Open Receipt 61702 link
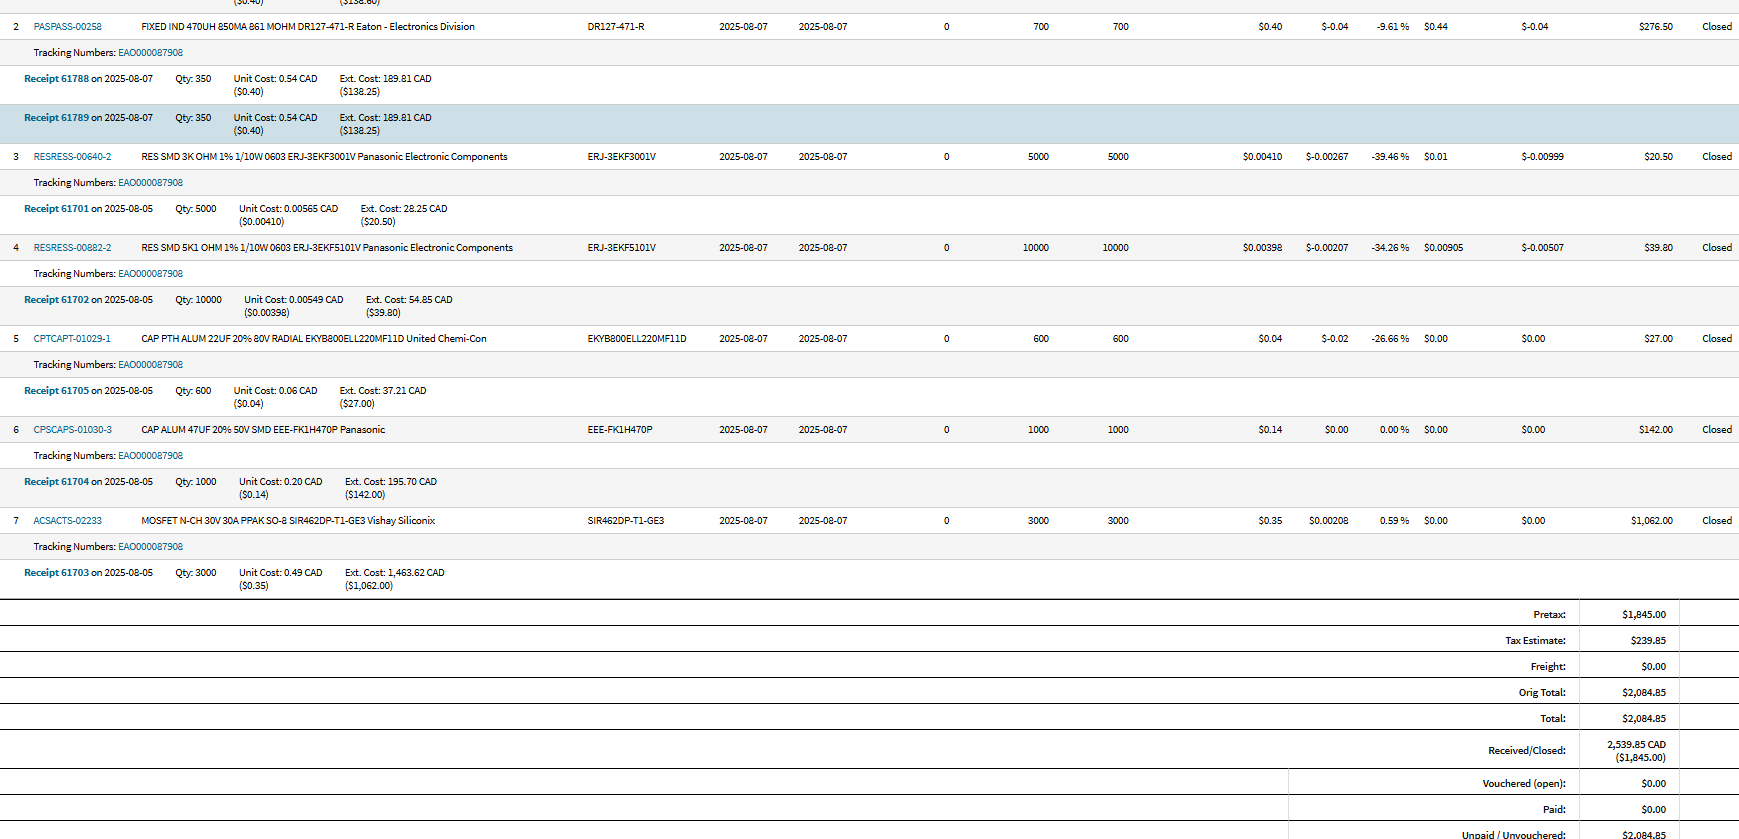 click(56, 300)
